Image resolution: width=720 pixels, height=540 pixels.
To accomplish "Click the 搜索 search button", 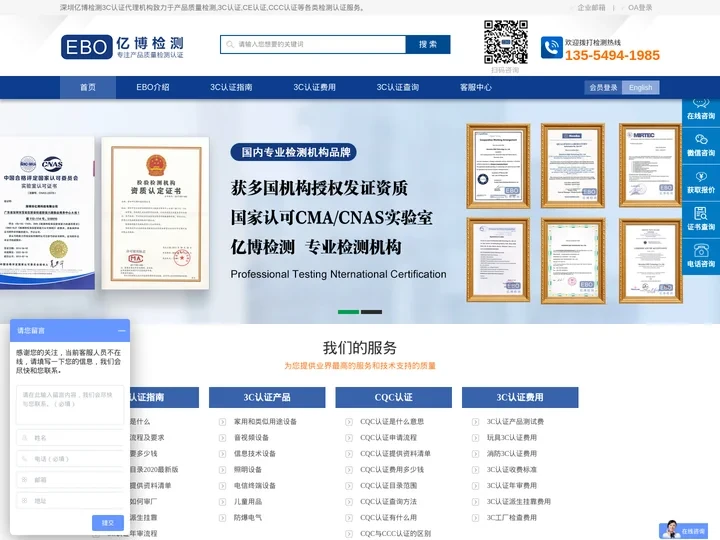I will 428,45.
